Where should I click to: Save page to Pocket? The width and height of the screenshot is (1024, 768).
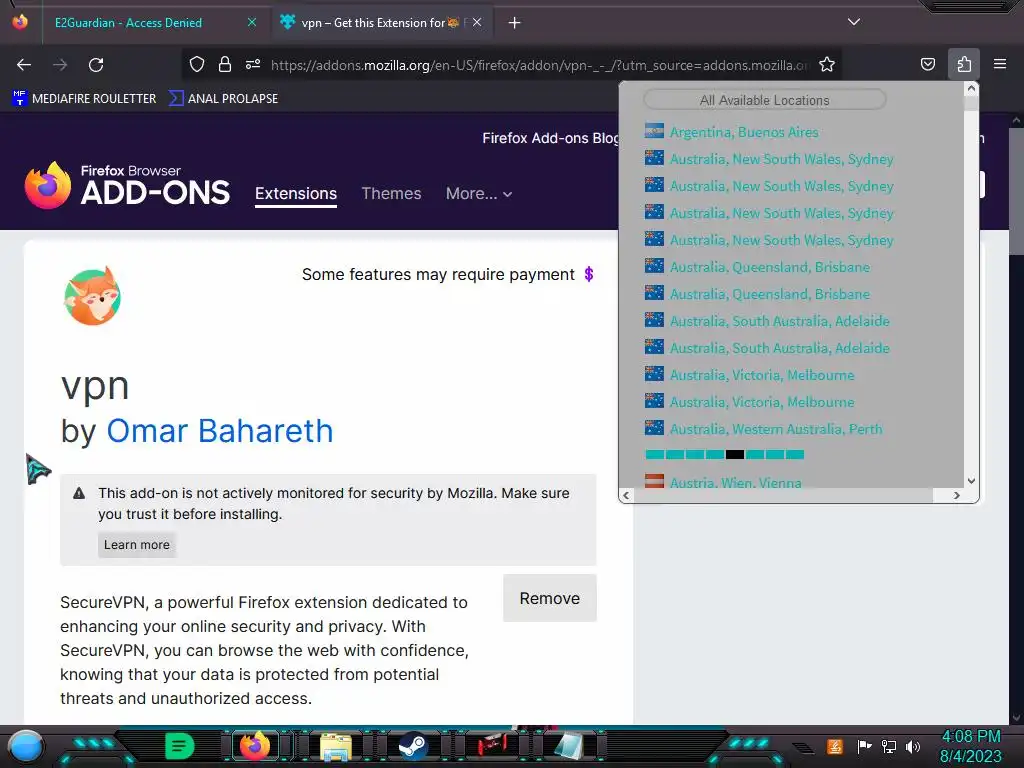click(927, 64)
